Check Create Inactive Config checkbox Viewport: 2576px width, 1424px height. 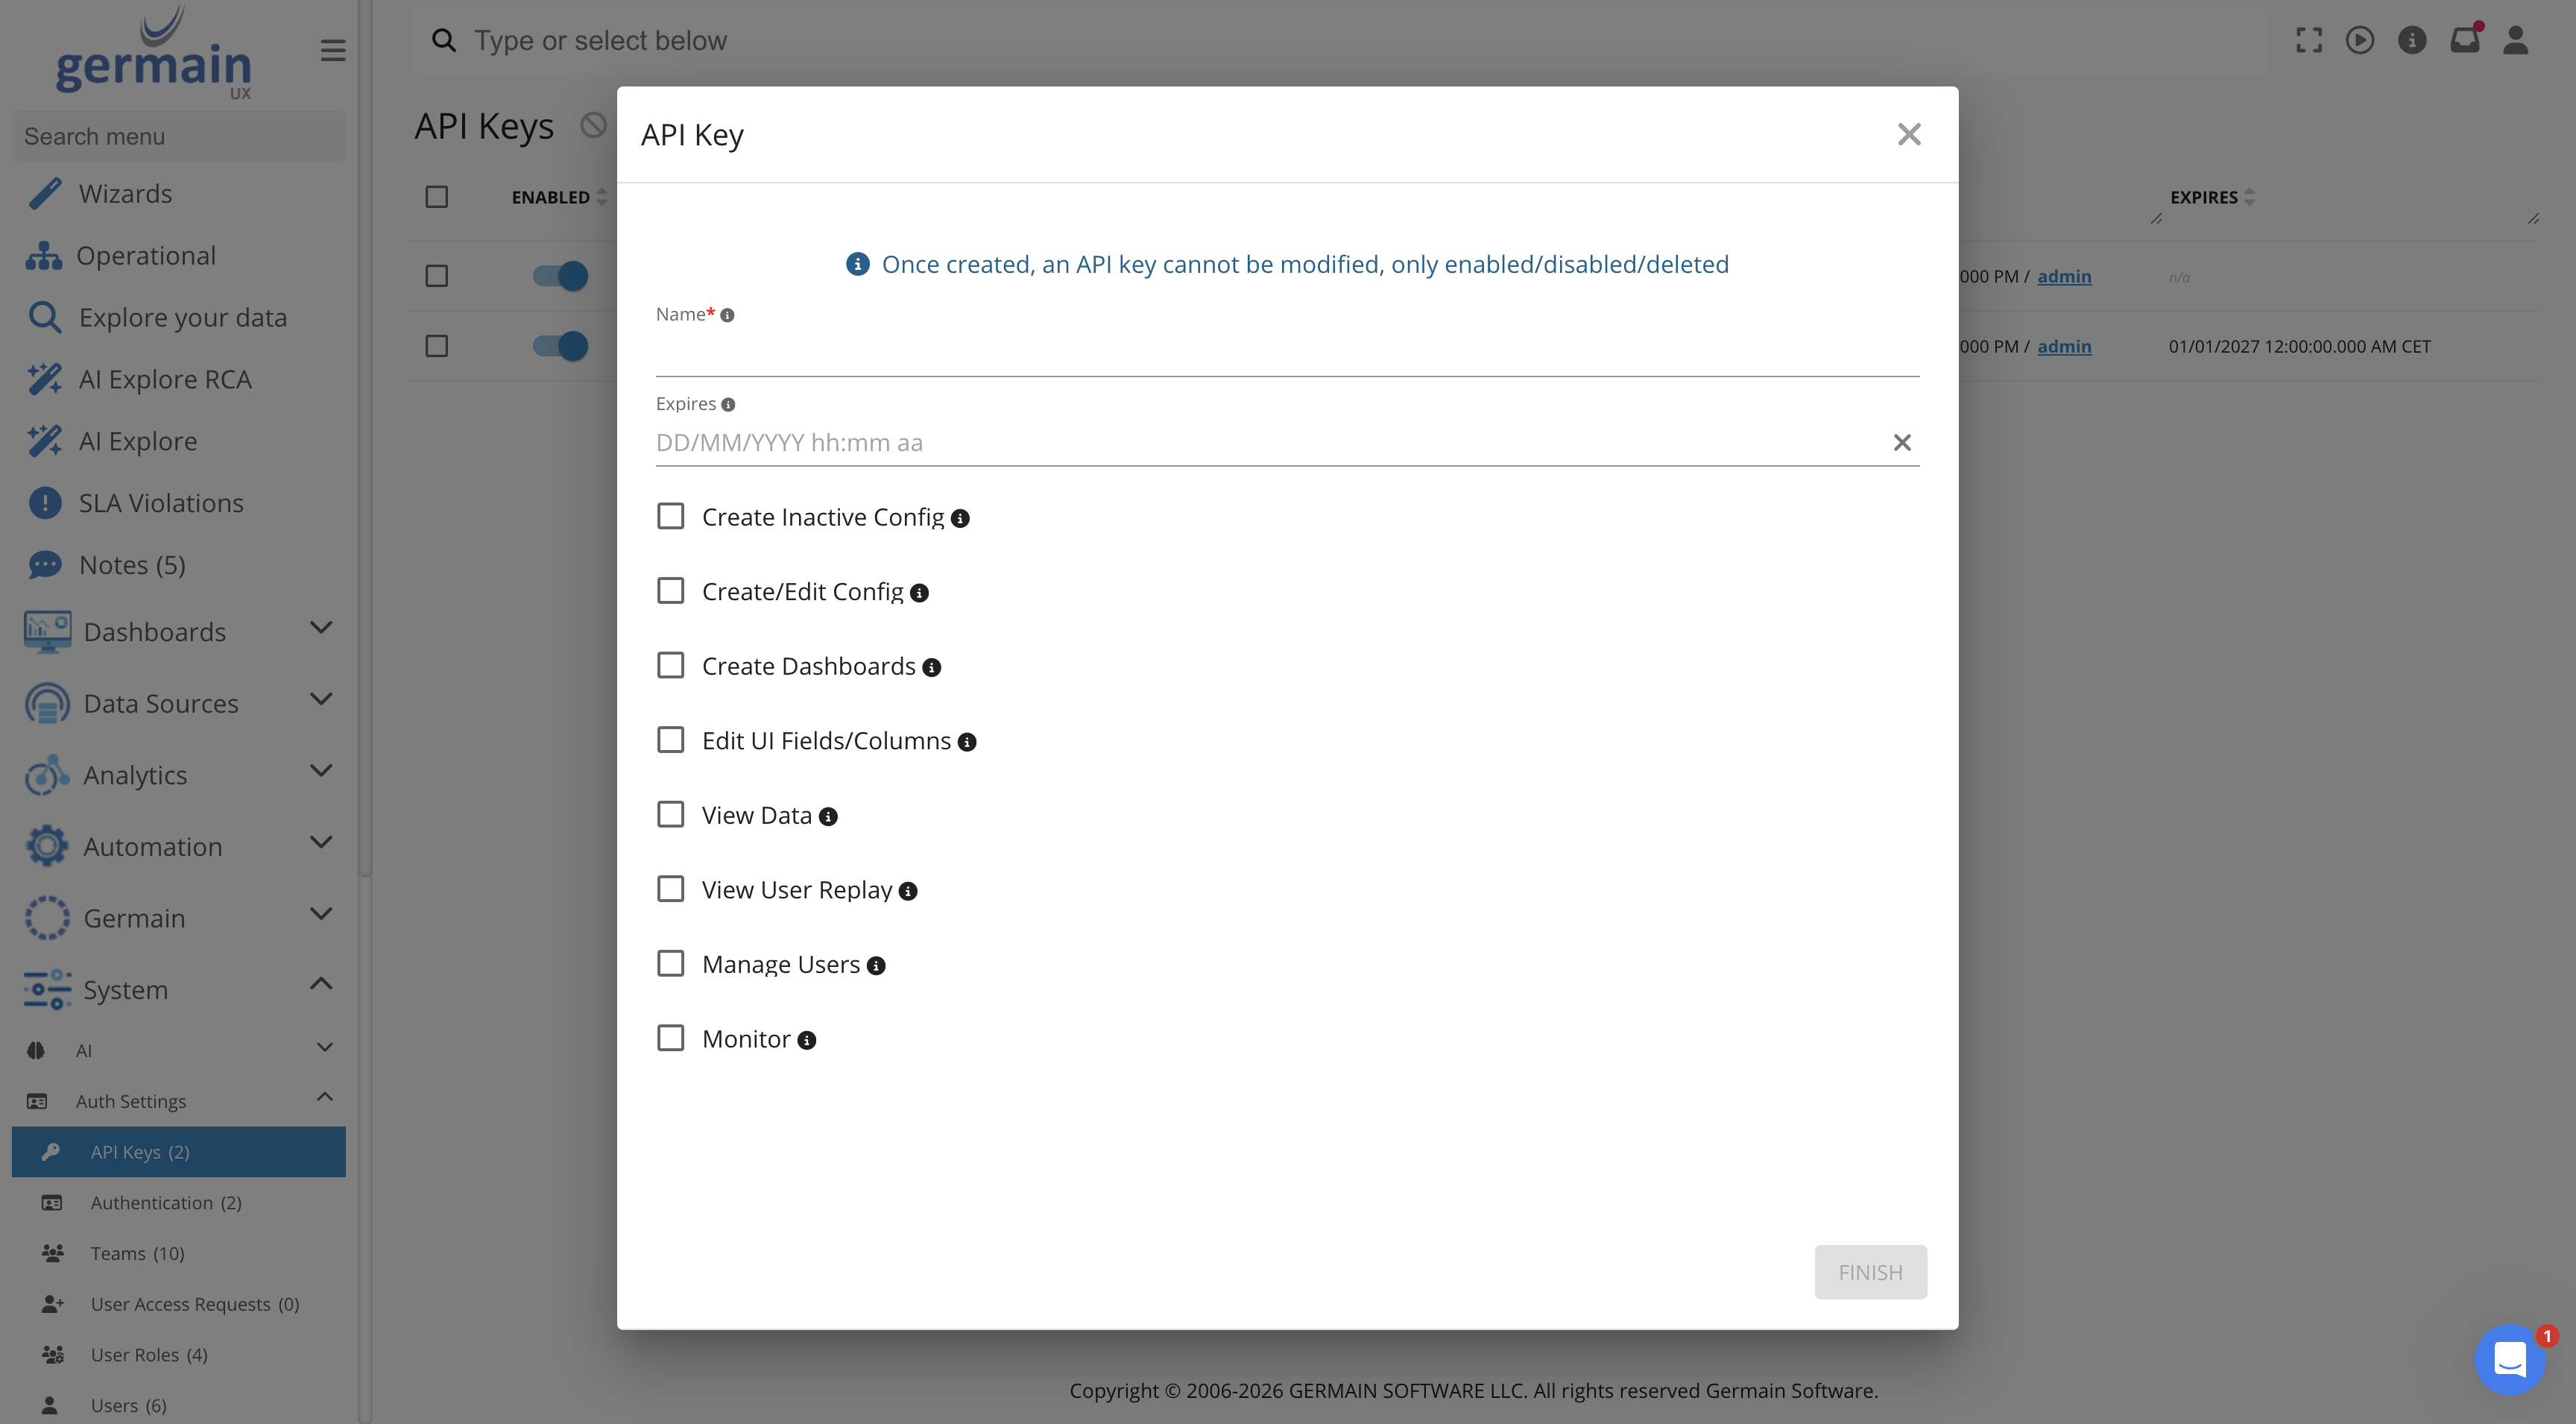[670, 516]
